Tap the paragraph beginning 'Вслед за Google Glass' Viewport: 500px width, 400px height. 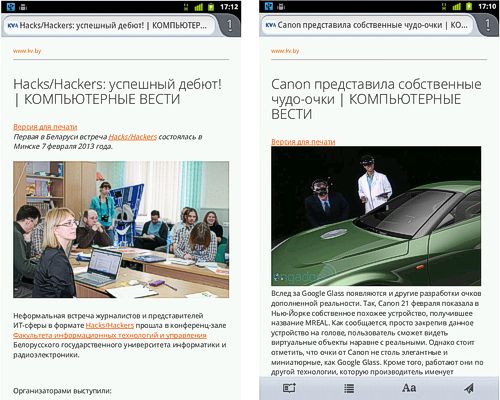coord(377,333)
